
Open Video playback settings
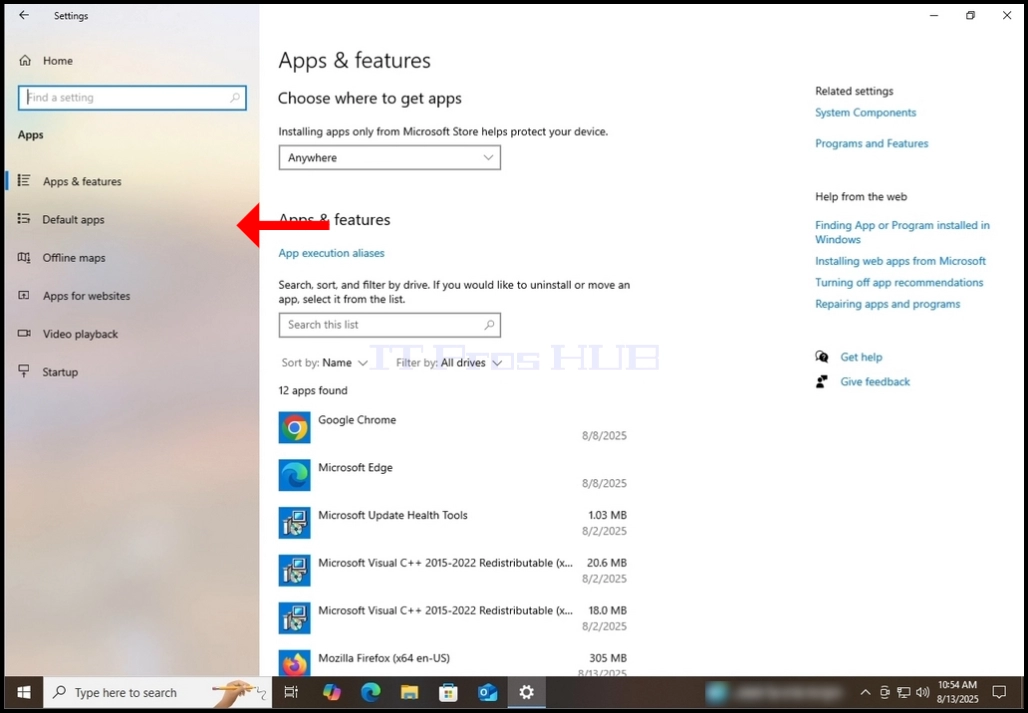tap(81, 334)
